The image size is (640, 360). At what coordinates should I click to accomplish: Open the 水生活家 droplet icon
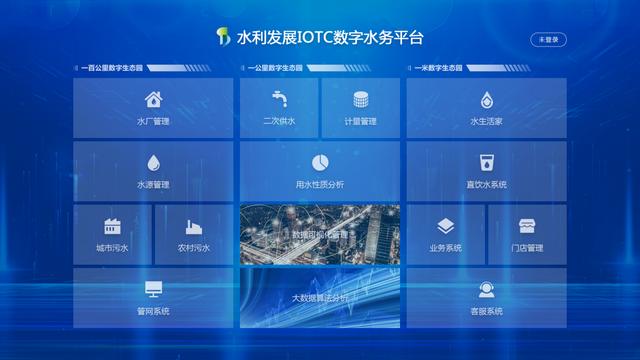(x=487, y=100)
